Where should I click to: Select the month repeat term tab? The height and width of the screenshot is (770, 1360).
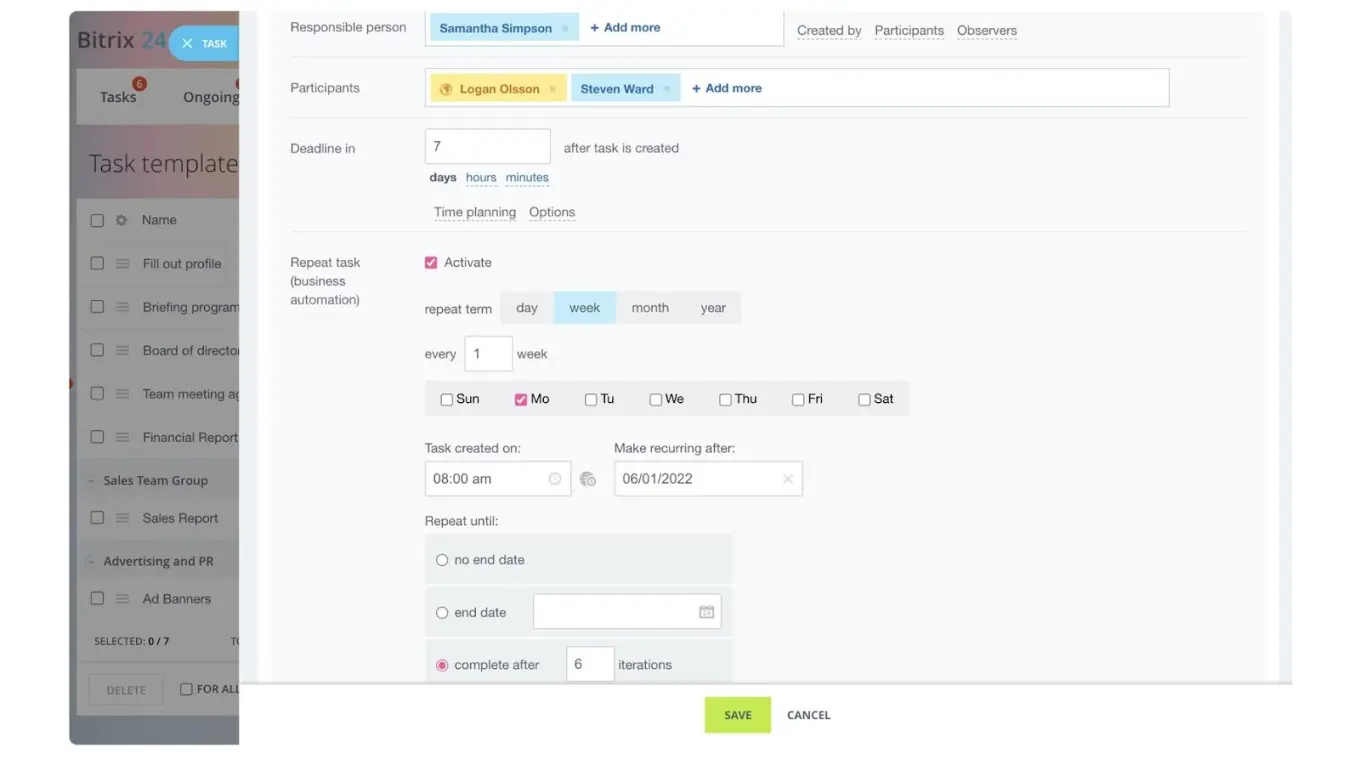click(x=650, y=308)
